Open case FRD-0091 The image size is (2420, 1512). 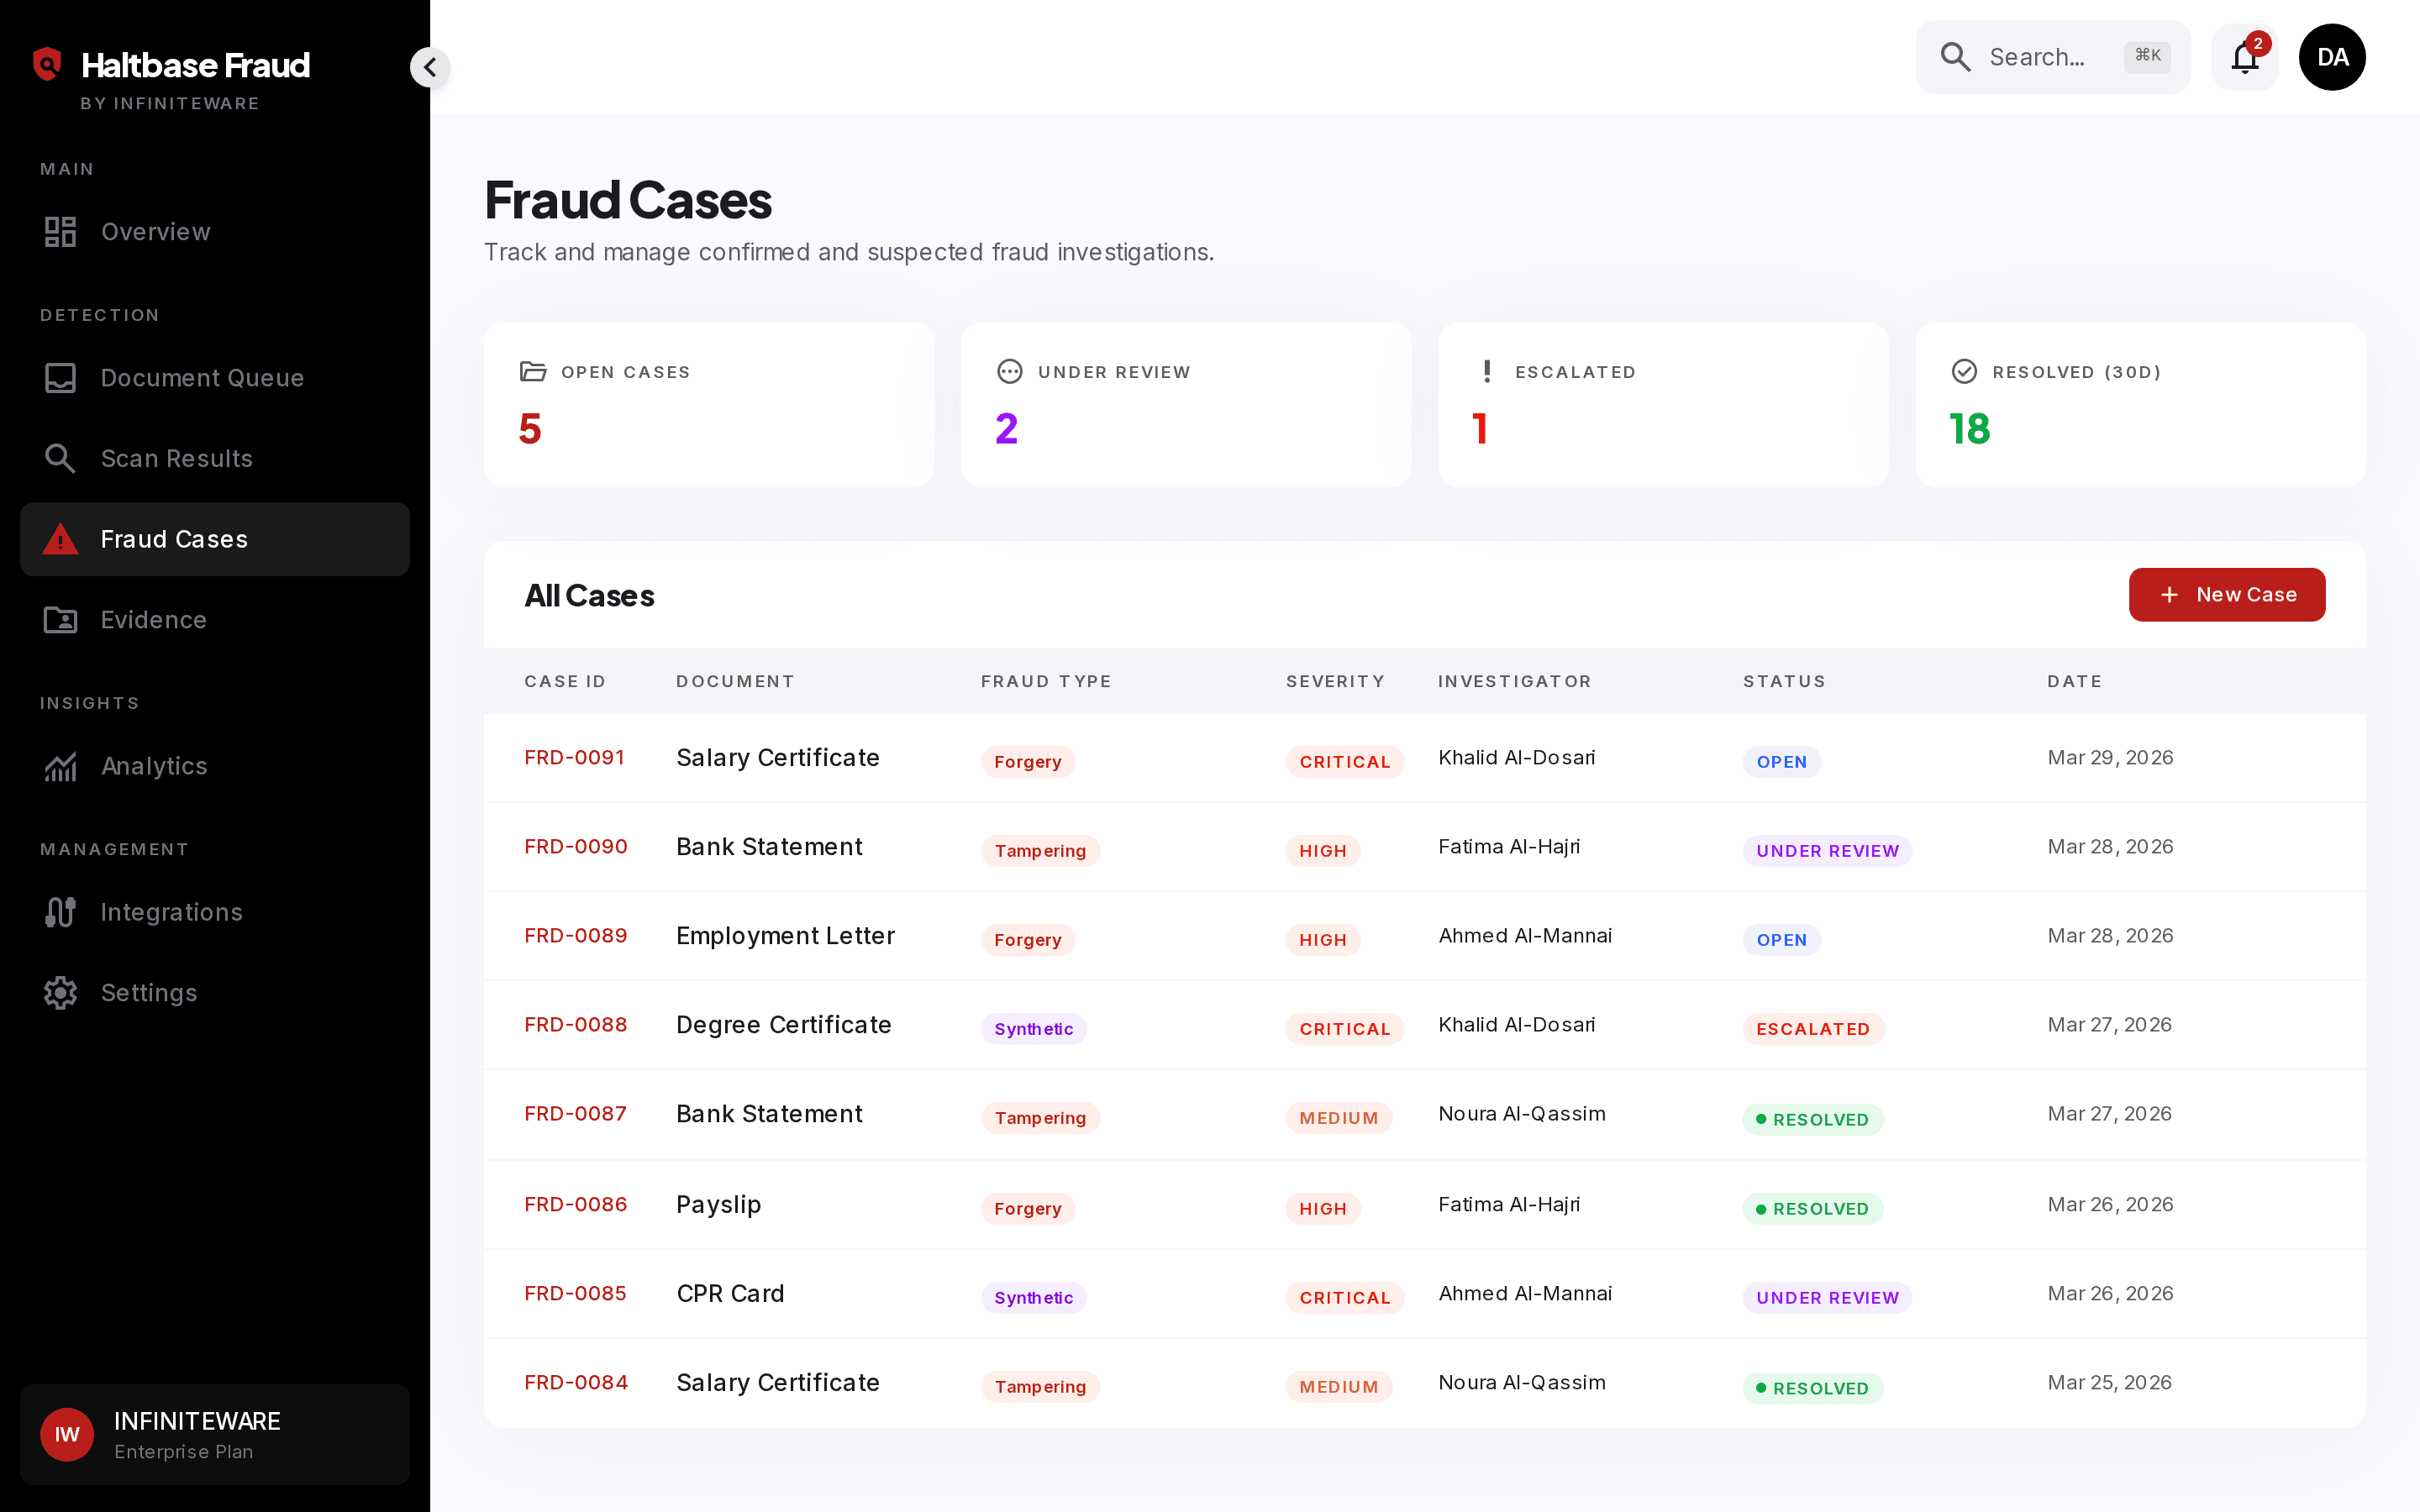(574, 758)
